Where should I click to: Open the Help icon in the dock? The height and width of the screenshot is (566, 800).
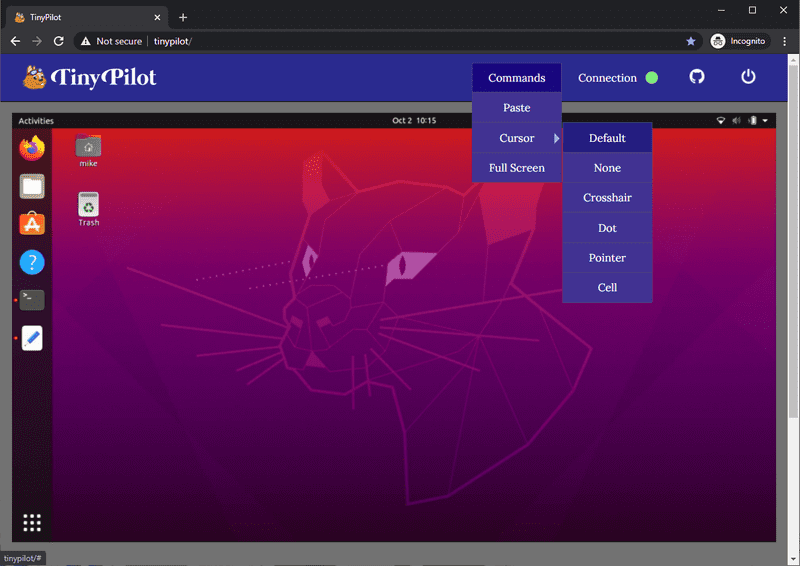[32, 262]
